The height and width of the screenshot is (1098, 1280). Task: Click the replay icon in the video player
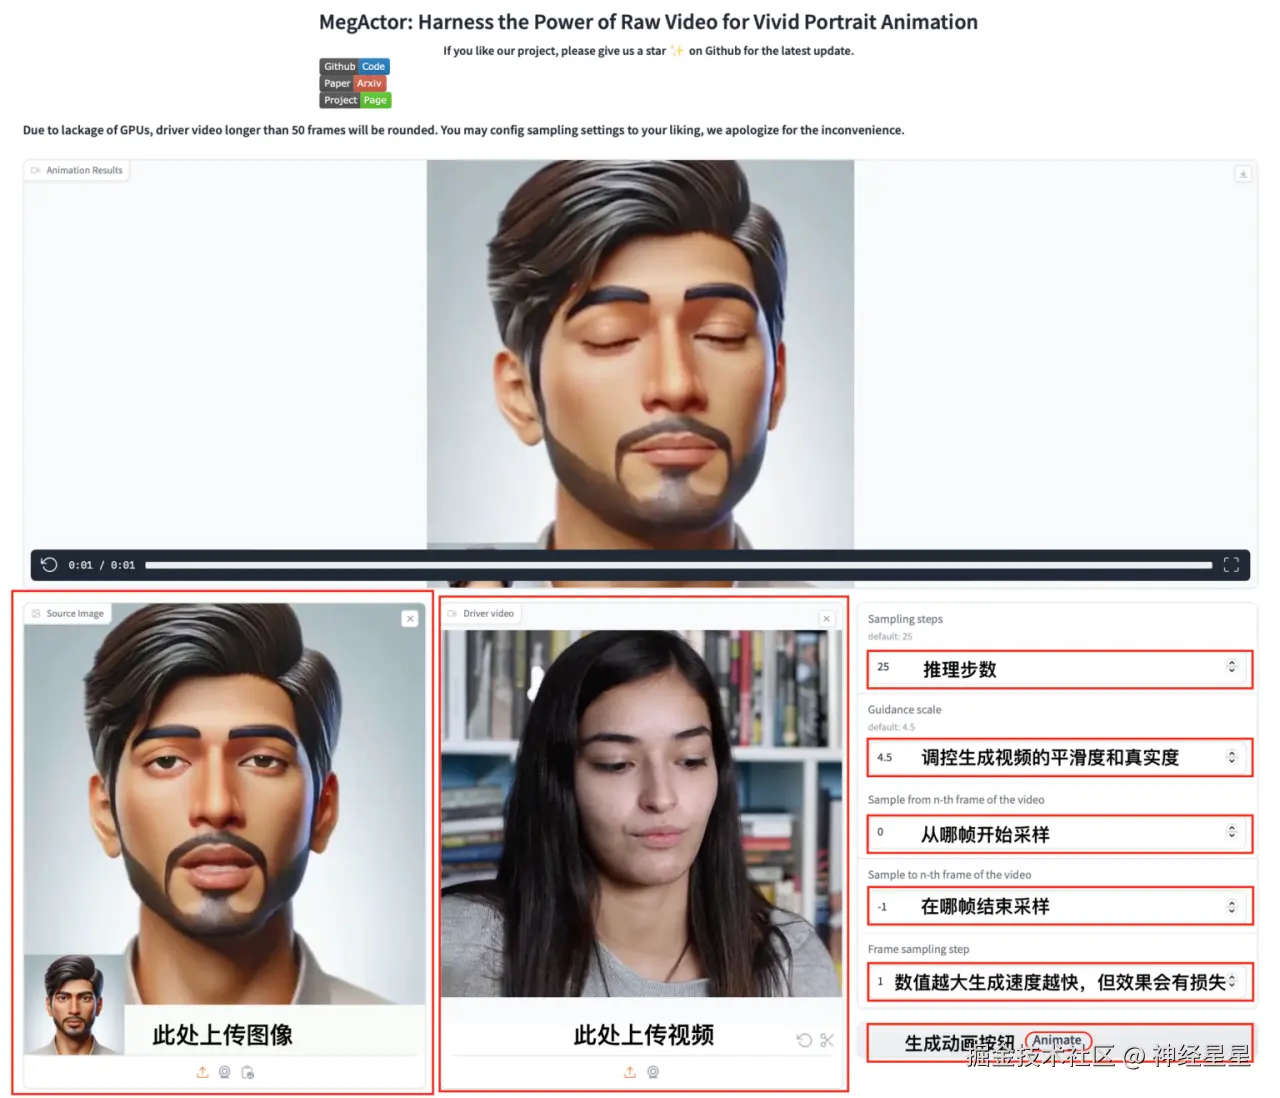pyautogui.click(x=49, y=564)
